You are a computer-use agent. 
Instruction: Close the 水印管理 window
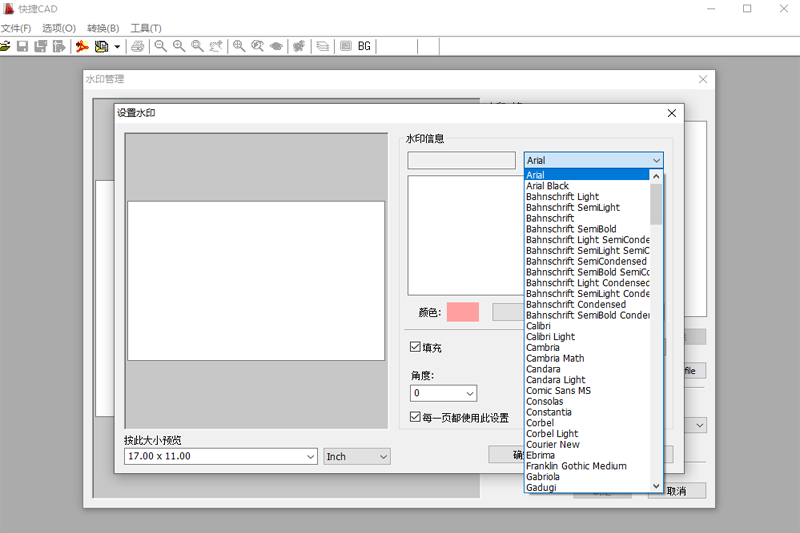coord(703,80)
